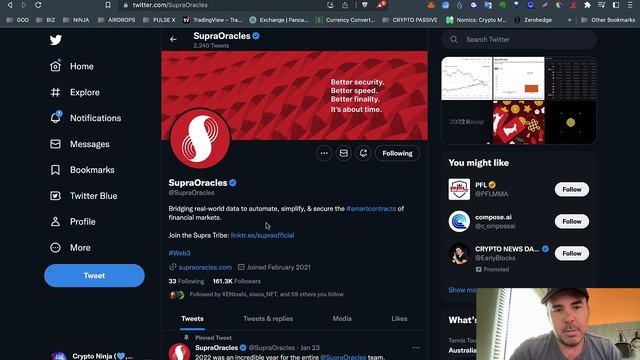Image resolution: width=640 pixels, height=360 pixels.
Task: Click the SupraOracles verified badge by name
Action: (x=233, y=183)
